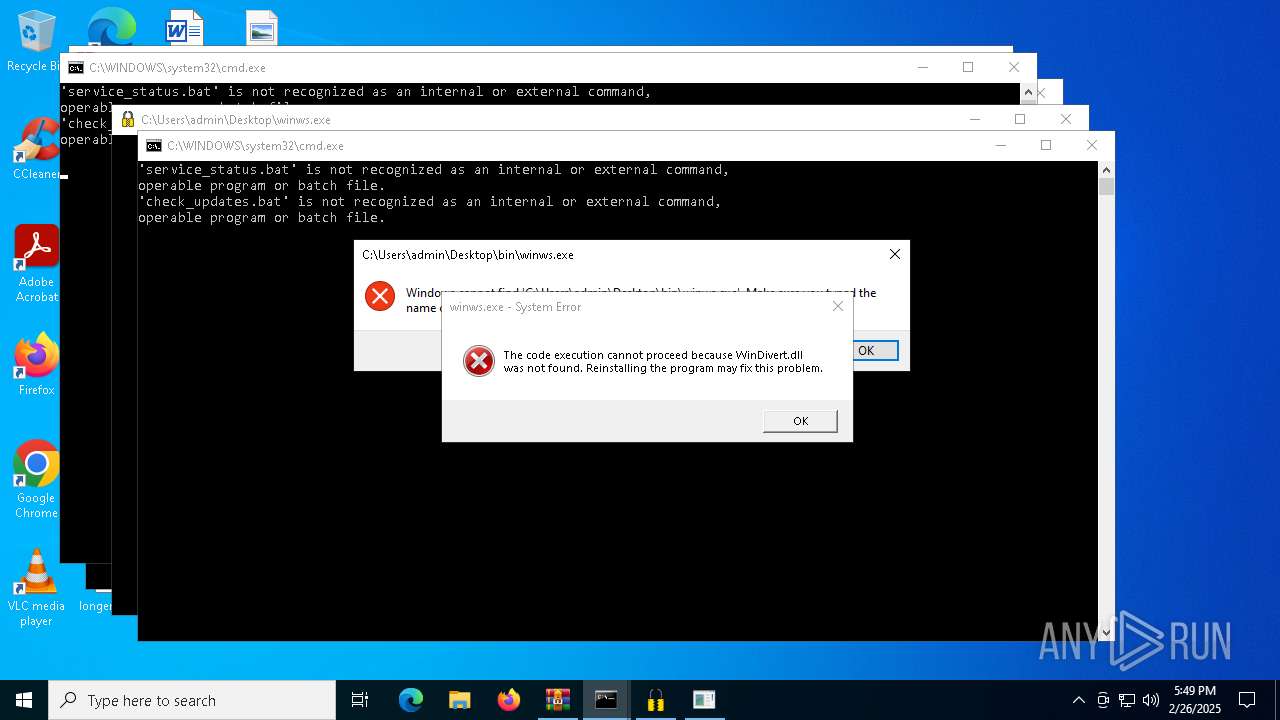Minimize the front cmd.exe window
Image resolution: width=1280 pixels, height=720 pixels.
tap(1000, 145)
